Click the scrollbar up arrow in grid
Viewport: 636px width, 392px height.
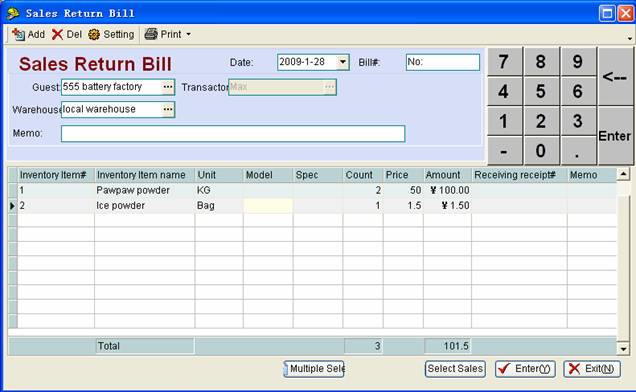click(x=623, y=174)
